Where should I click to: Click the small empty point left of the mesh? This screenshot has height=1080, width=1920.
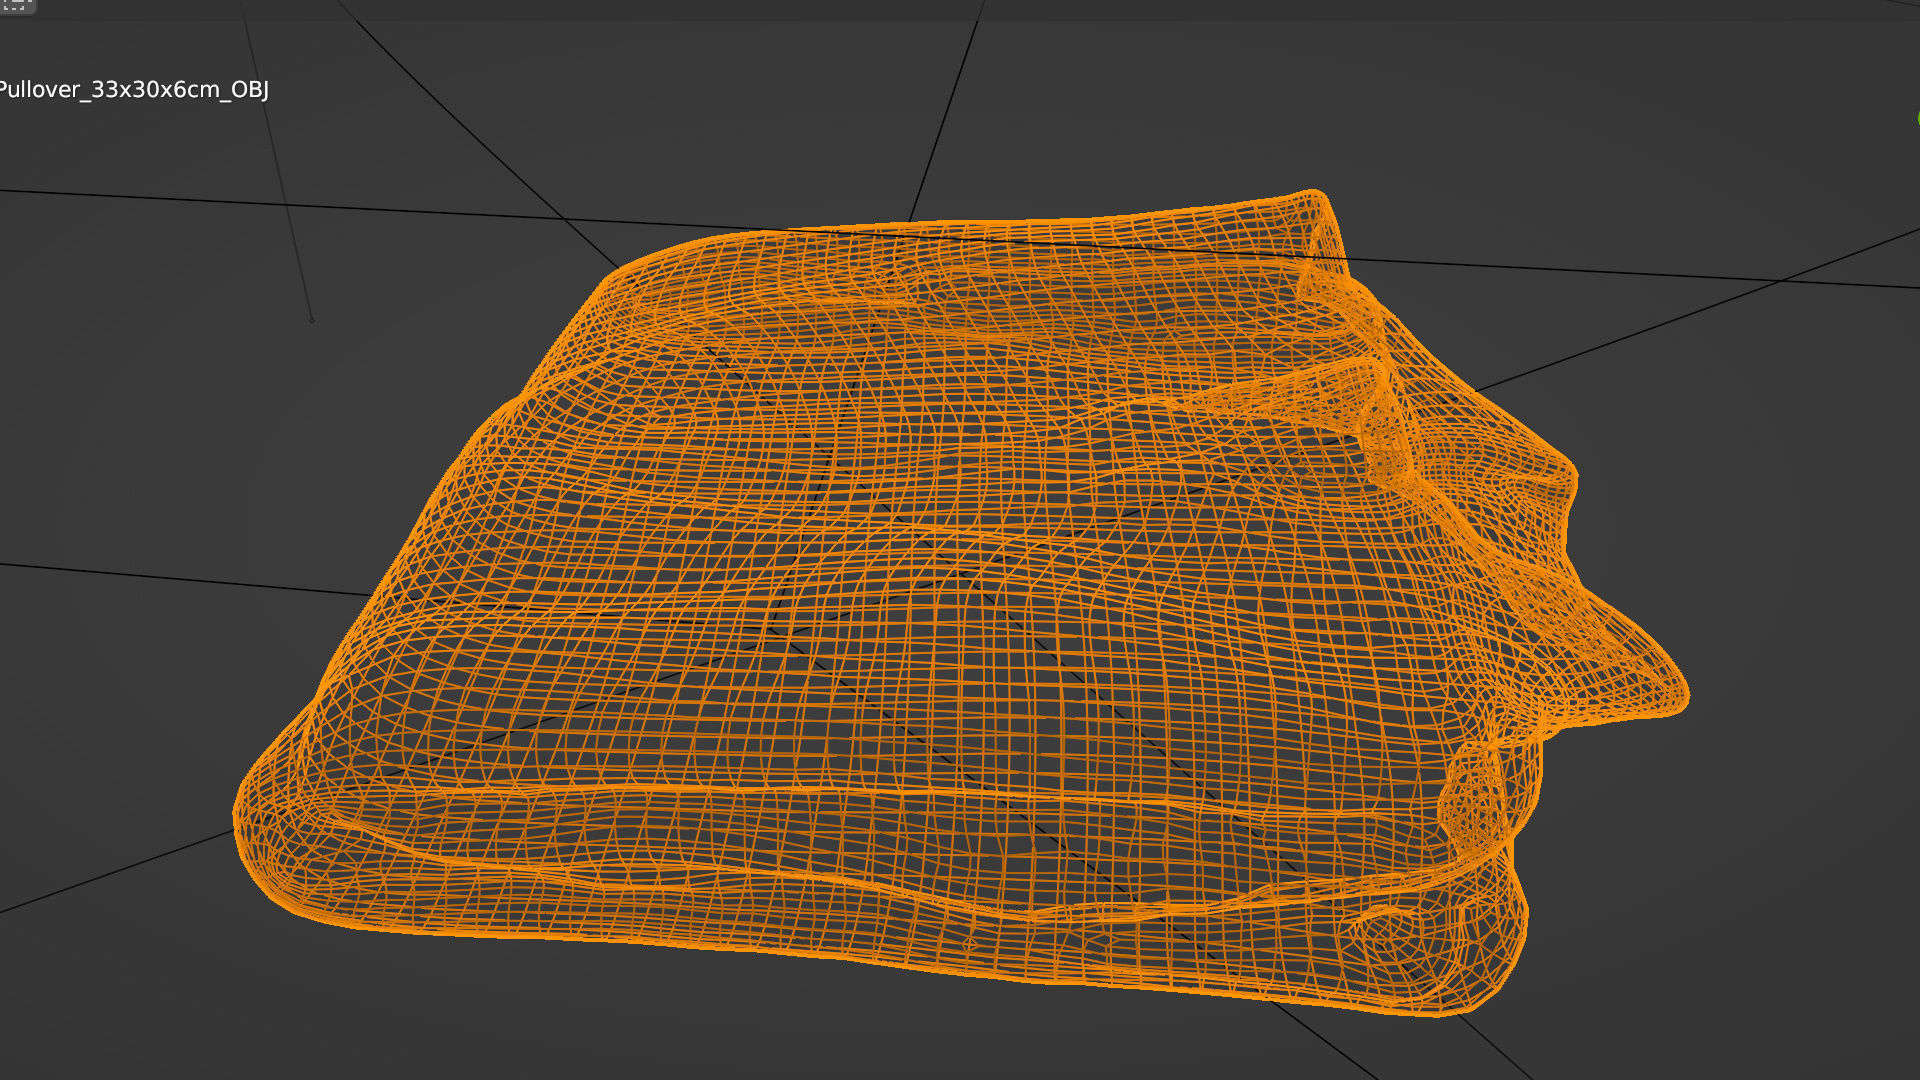click(312, 320)
